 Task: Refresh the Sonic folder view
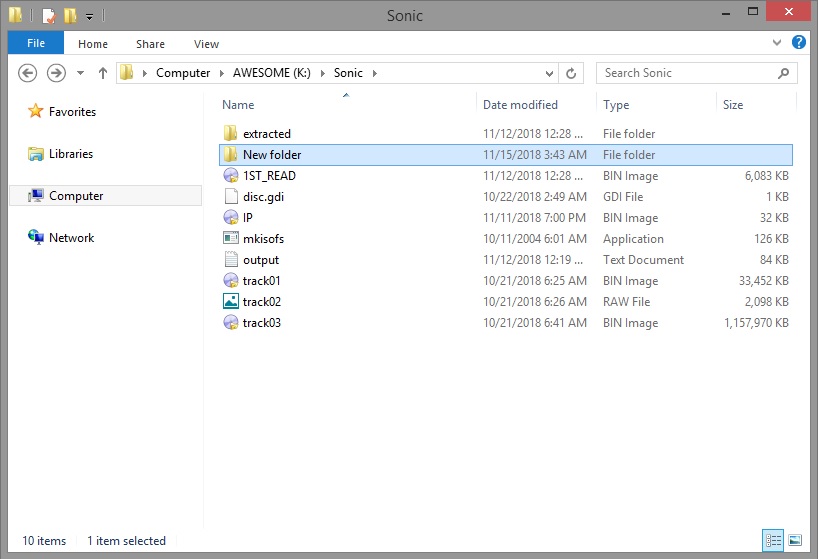tap(571, 74)
